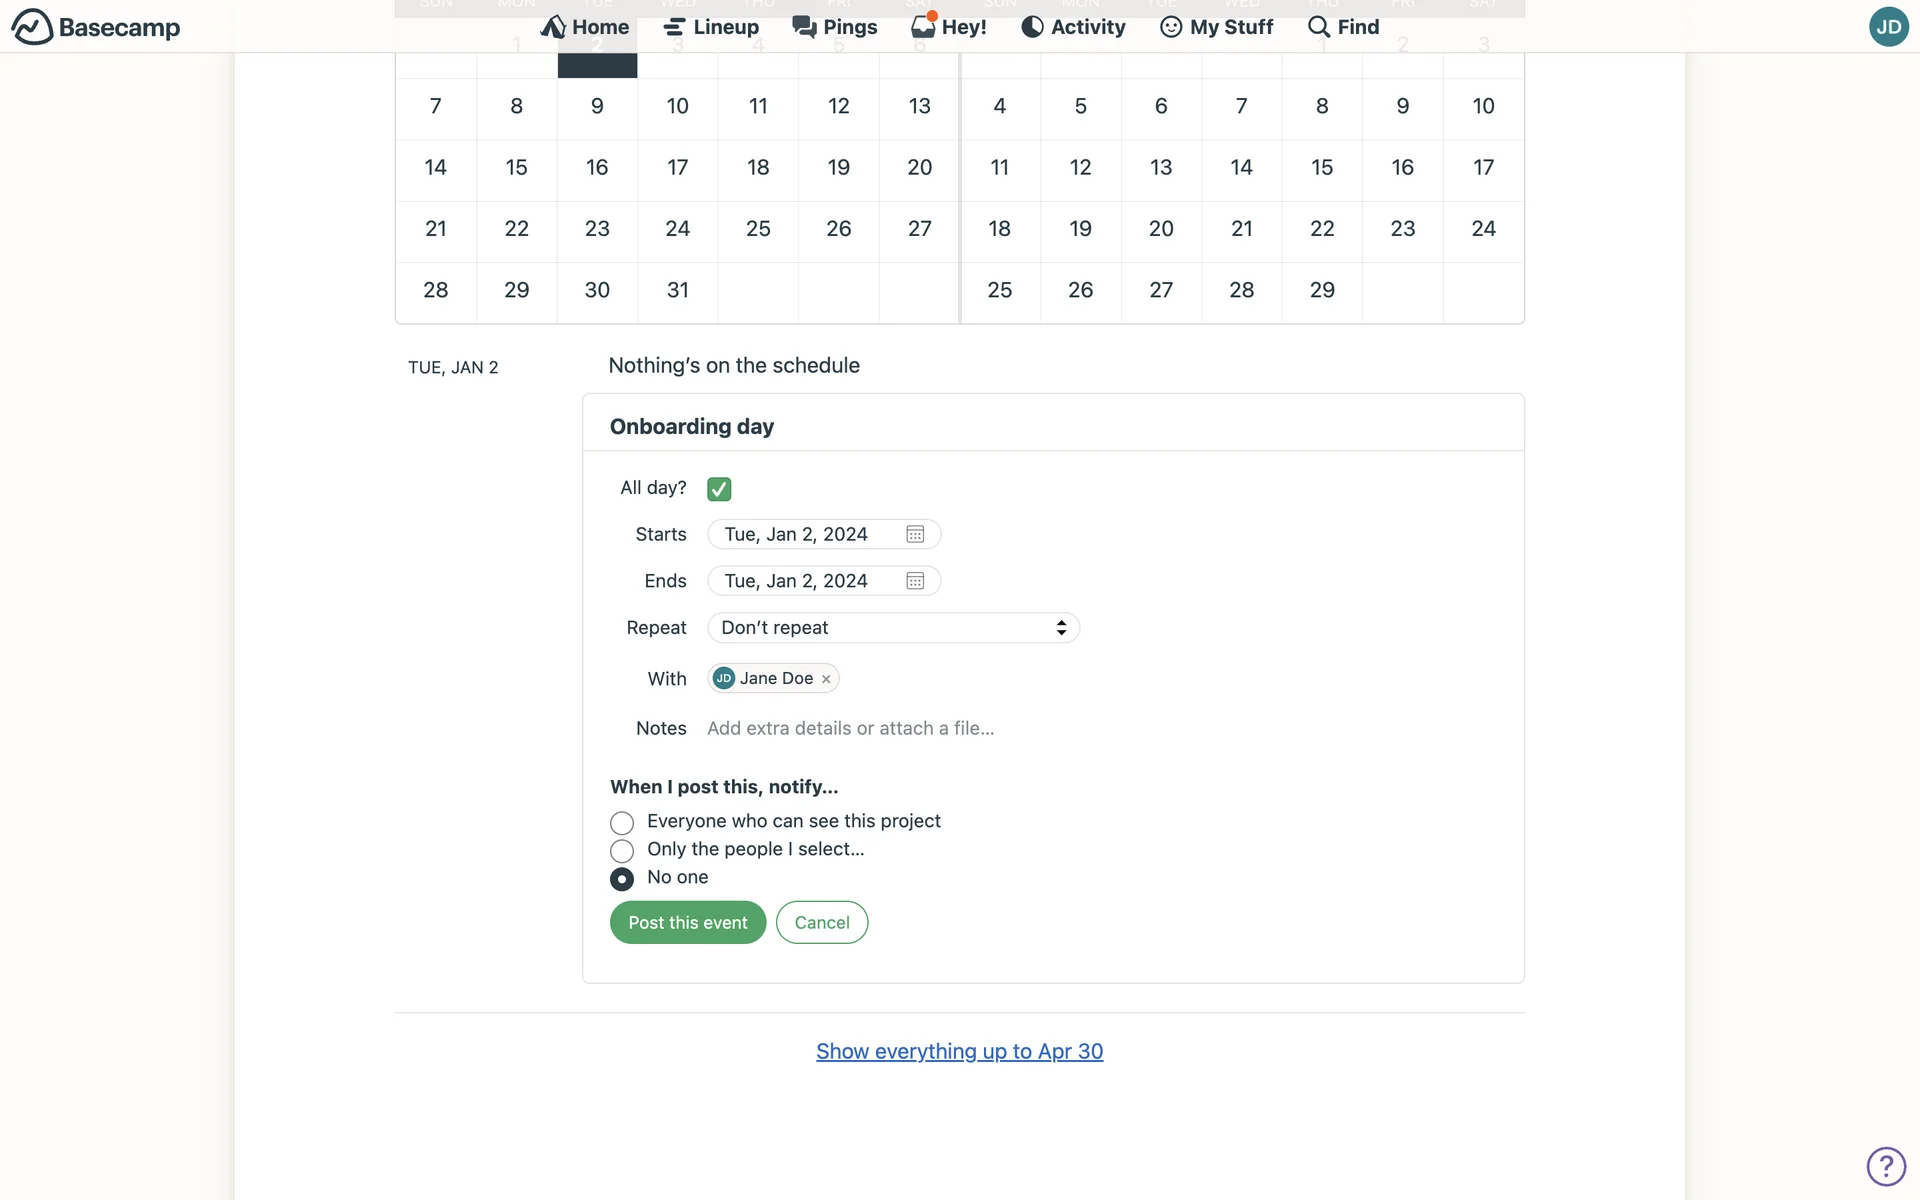The image size is (1920, 1200).
Task: Click the Basecamp logo icon
Action: [x=32, y=27]
